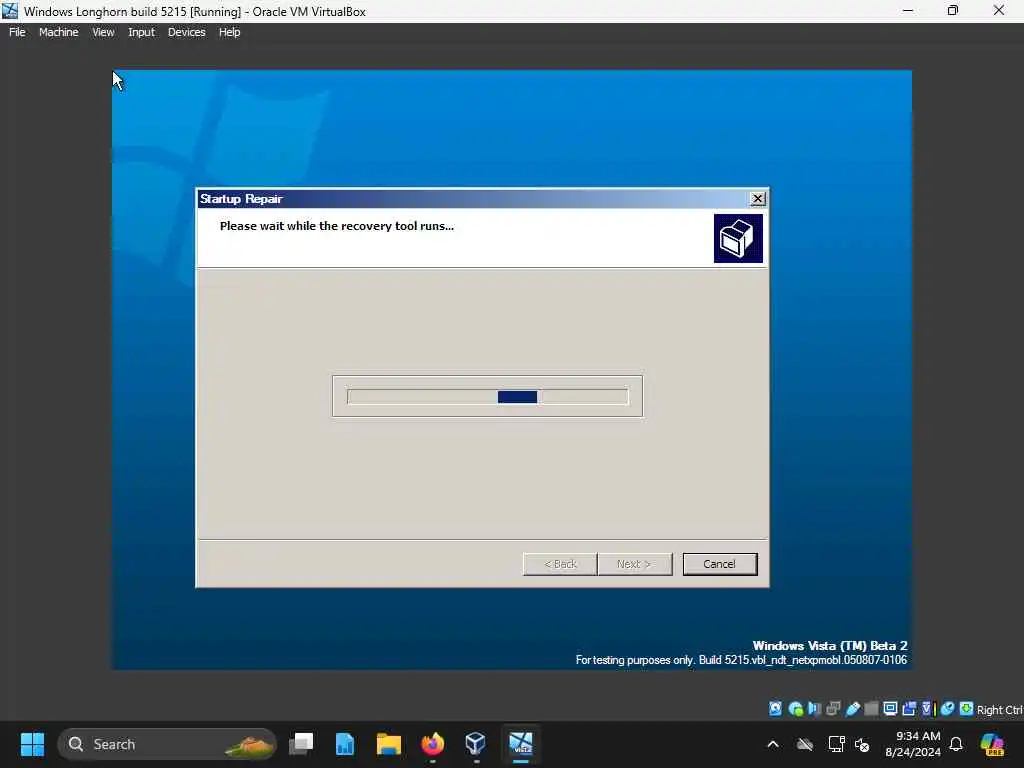Open the Windows Start menu
This screenshot has width=1024, height=768.
(x=33, y=744)
